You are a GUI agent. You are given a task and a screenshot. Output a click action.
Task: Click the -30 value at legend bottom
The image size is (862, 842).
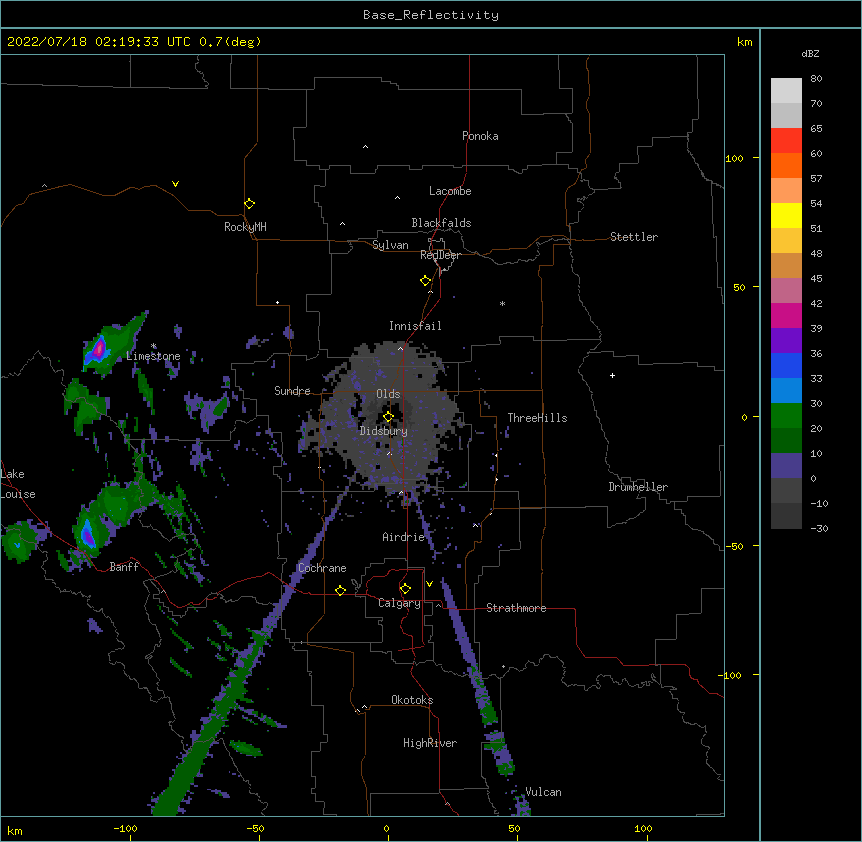pos(819,528)
